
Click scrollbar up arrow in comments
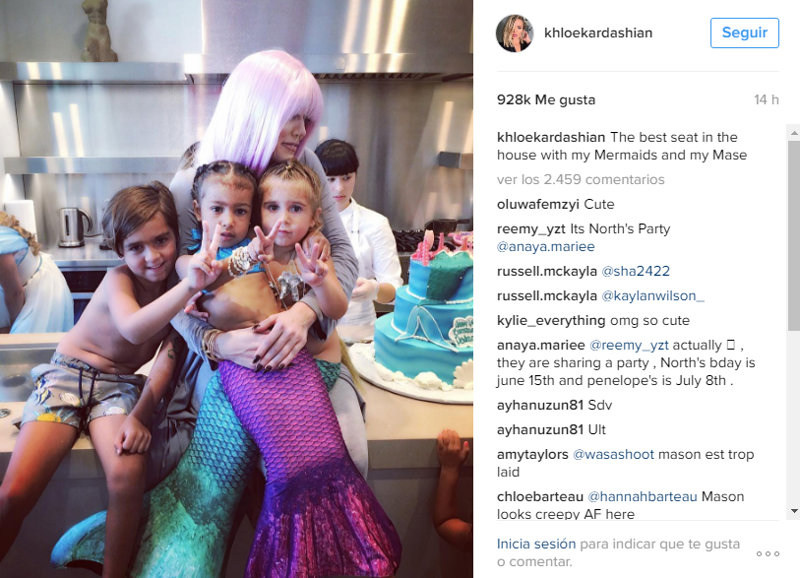point(794,133)
